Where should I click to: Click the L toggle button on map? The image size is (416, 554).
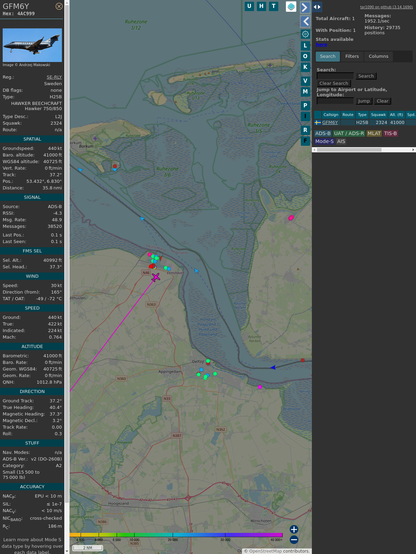tap(305, 46)
